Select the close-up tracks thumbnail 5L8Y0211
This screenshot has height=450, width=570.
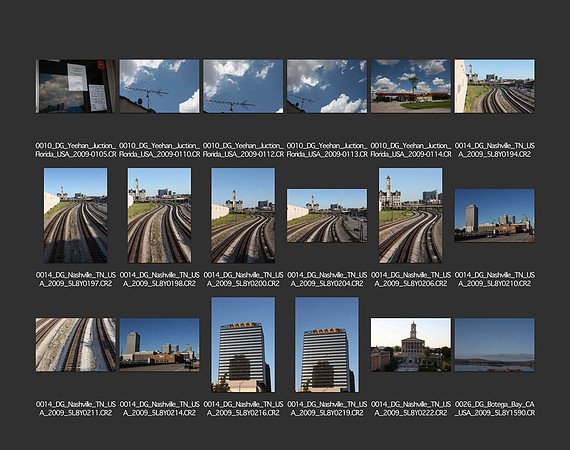point(76,345)
